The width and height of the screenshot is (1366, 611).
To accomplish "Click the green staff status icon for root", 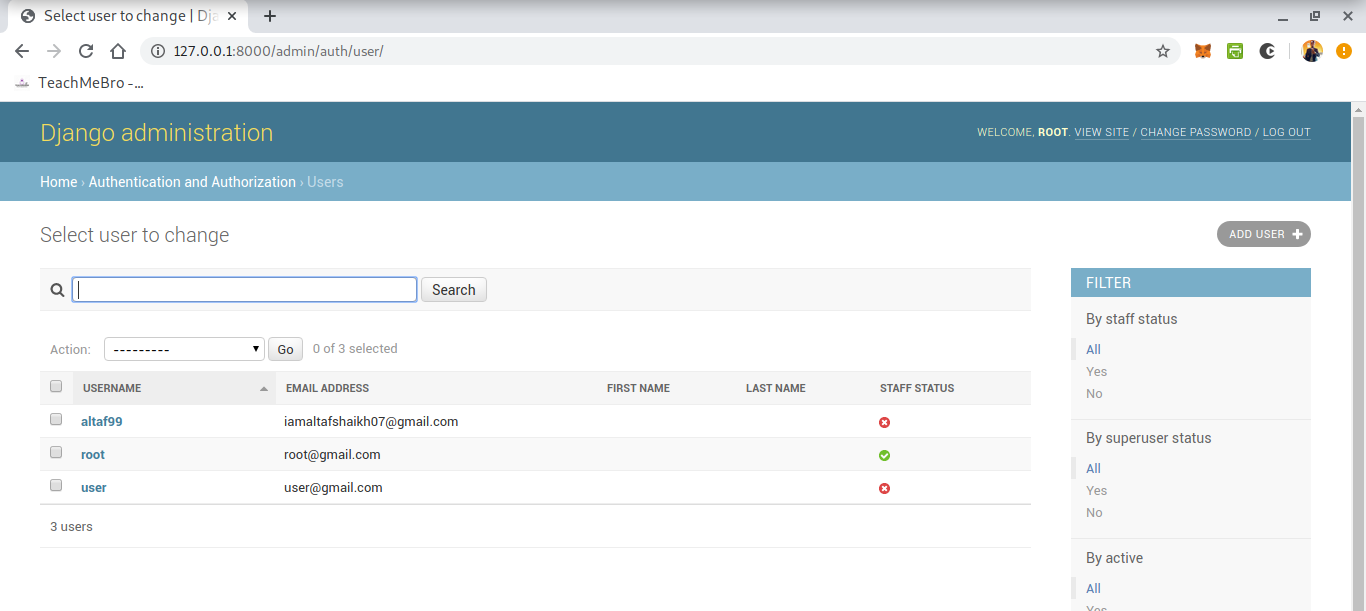I will 884,455.
